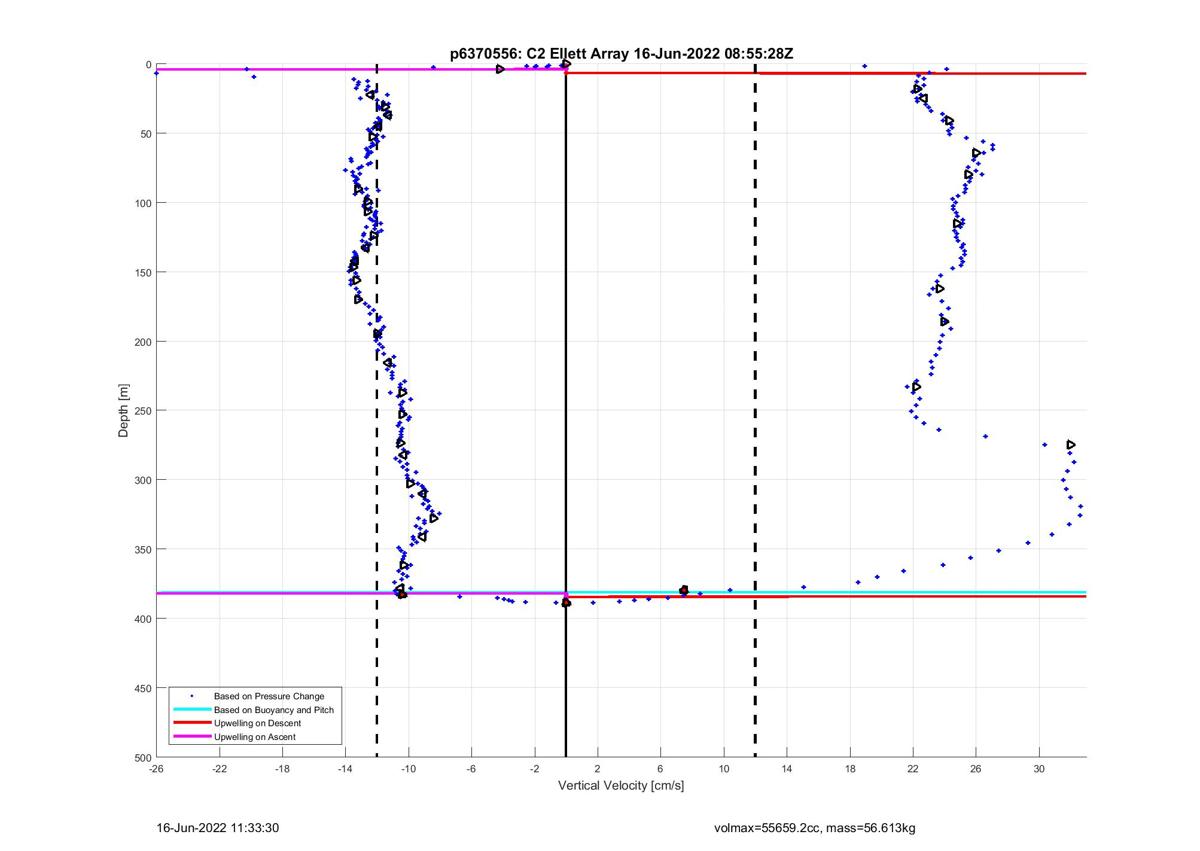Click legend entry 'Based on Buoyancy and Pitch'
1200x851 pixels.
(x=274, y=709)
